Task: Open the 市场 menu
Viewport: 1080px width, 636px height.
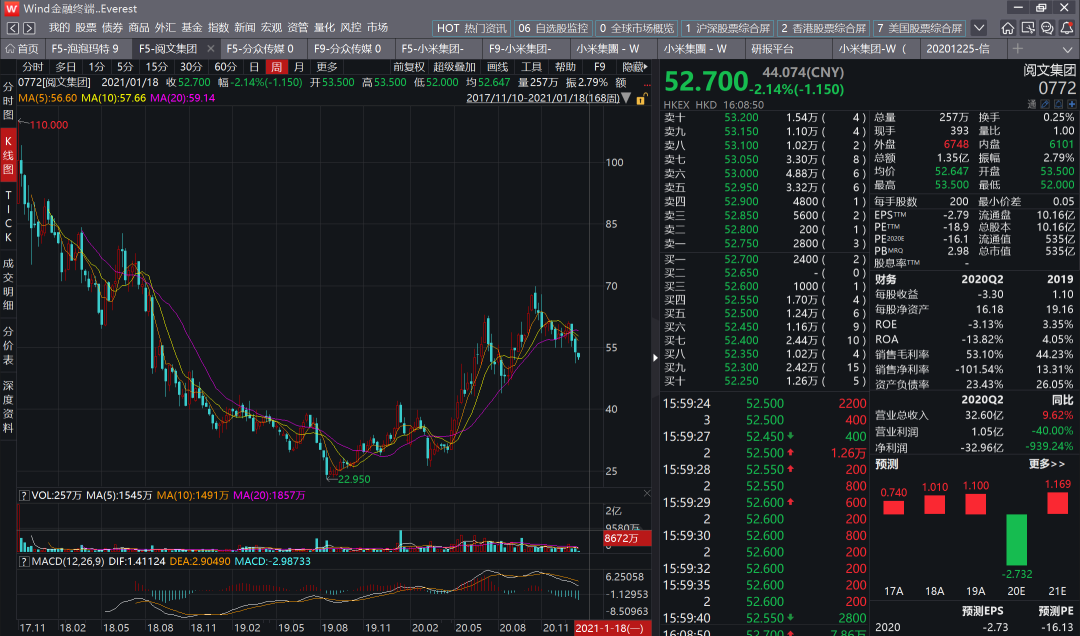Action: click(377, 28)
